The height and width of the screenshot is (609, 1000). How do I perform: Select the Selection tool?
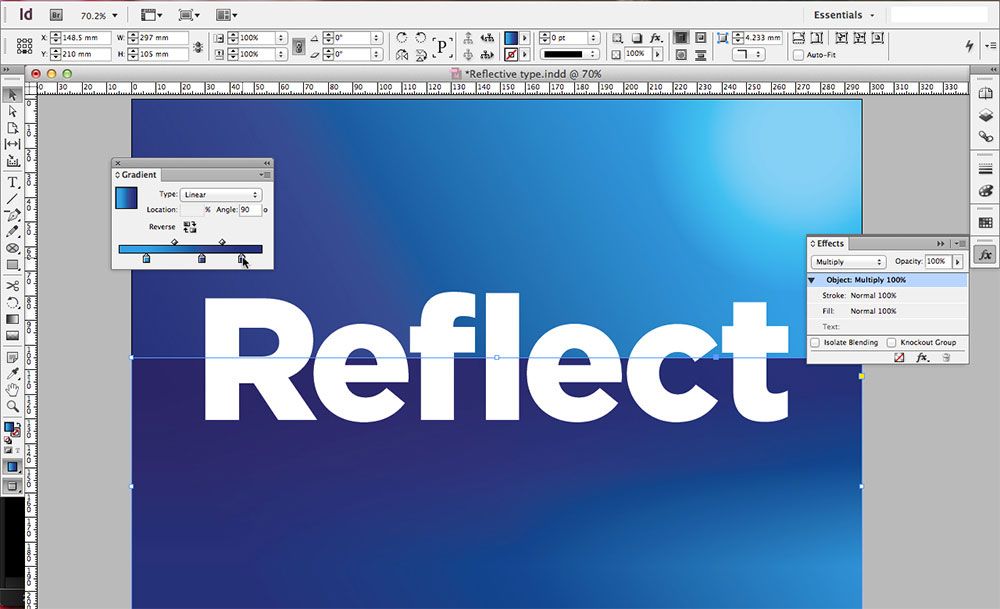12,95
